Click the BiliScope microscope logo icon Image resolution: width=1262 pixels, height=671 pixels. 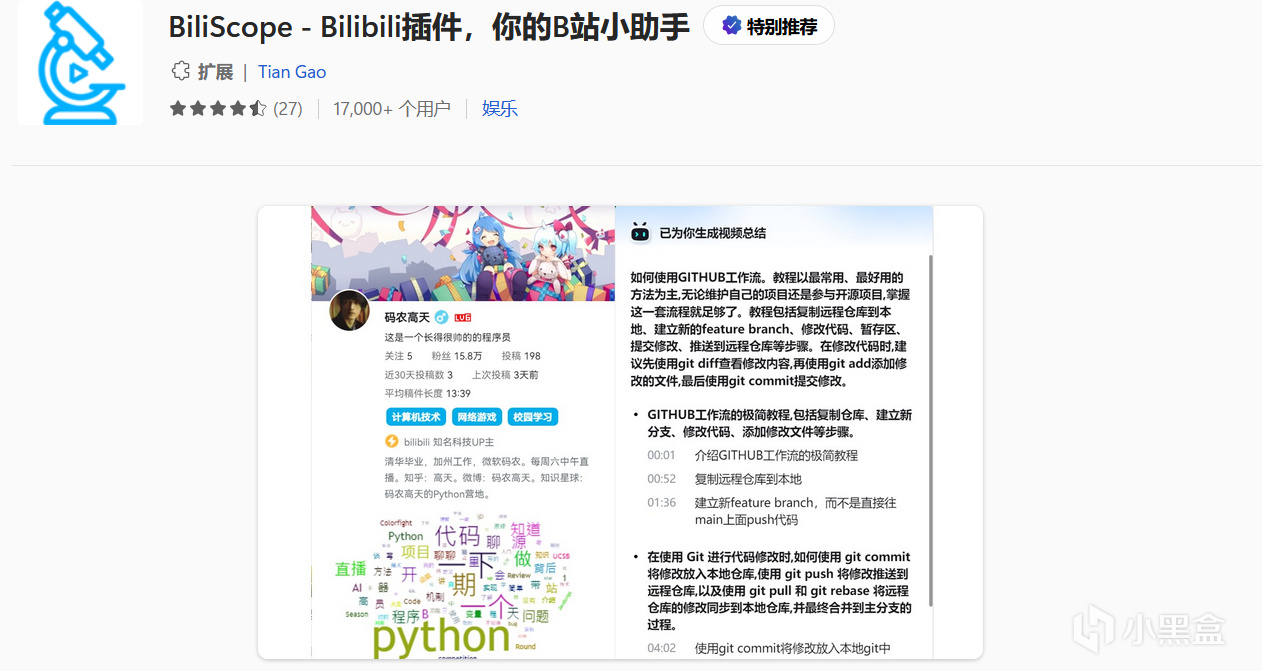coord(81,62)
